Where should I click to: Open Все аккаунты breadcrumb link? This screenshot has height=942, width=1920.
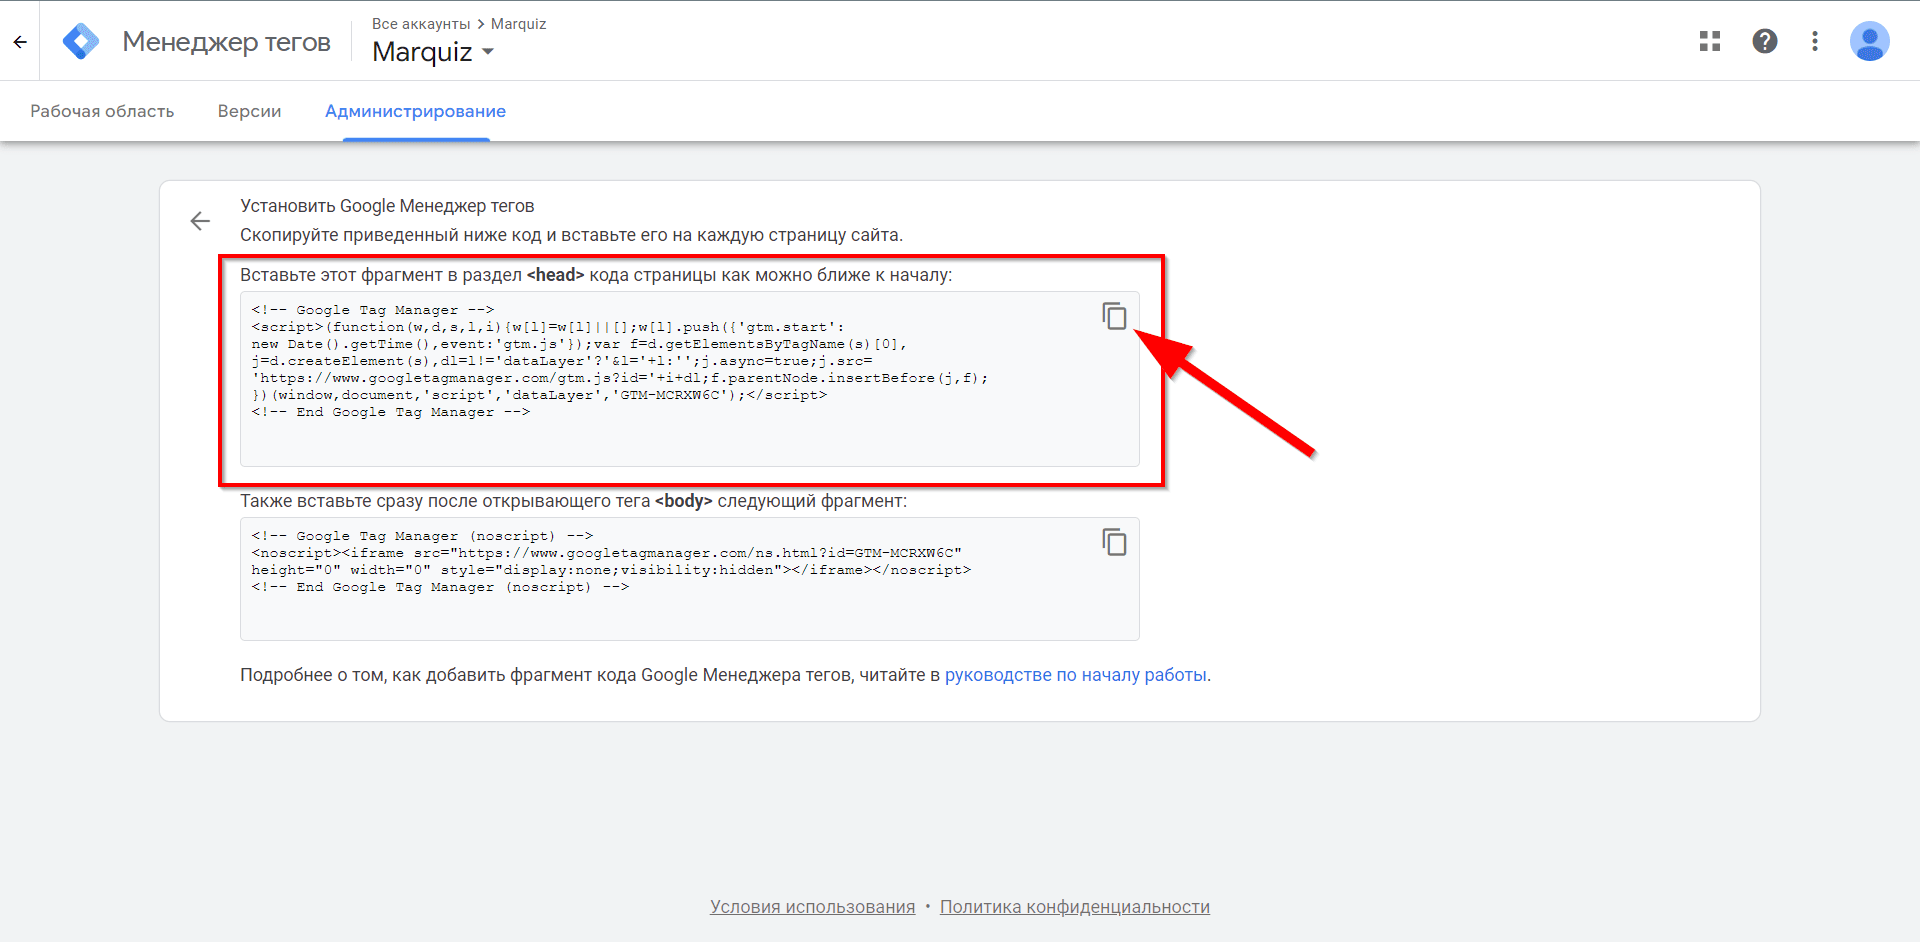tap(421, 24)
